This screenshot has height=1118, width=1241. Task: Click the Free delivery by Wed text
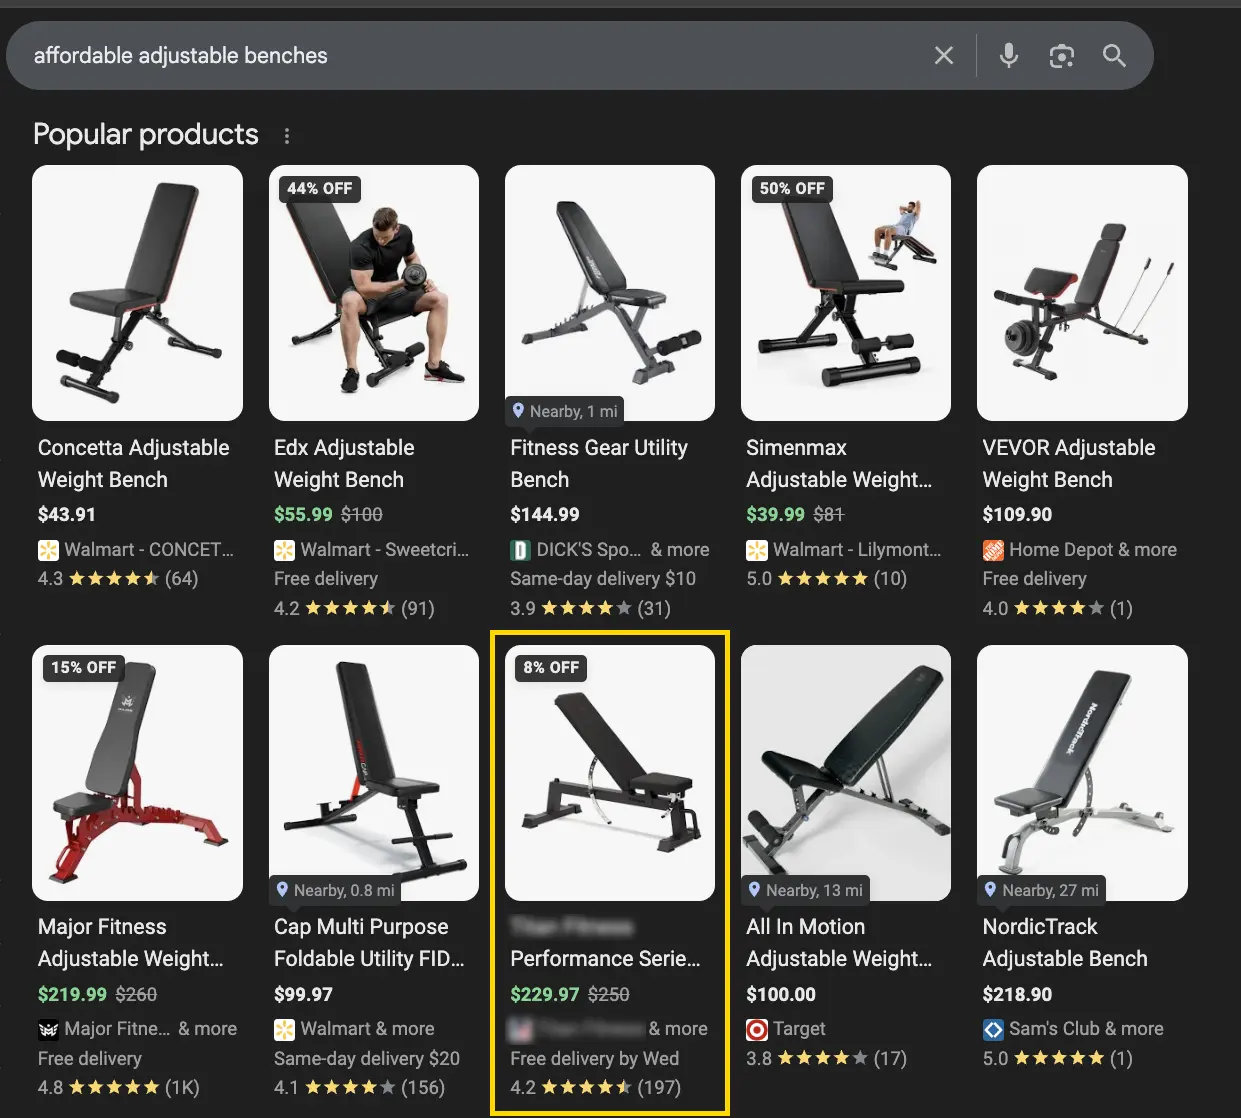tap(595, 1059)
